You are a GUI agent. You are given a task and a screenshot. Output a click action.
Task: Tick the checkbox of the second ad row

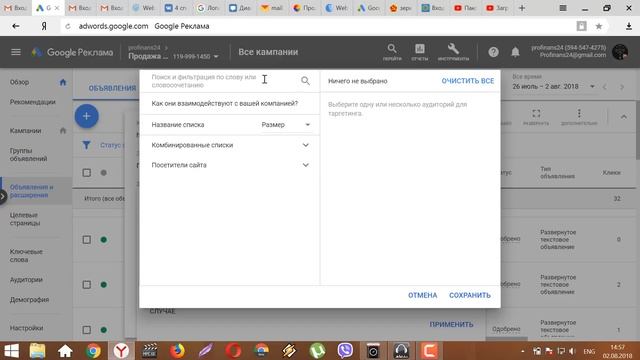pyautogui.click(x=87, y=284)
